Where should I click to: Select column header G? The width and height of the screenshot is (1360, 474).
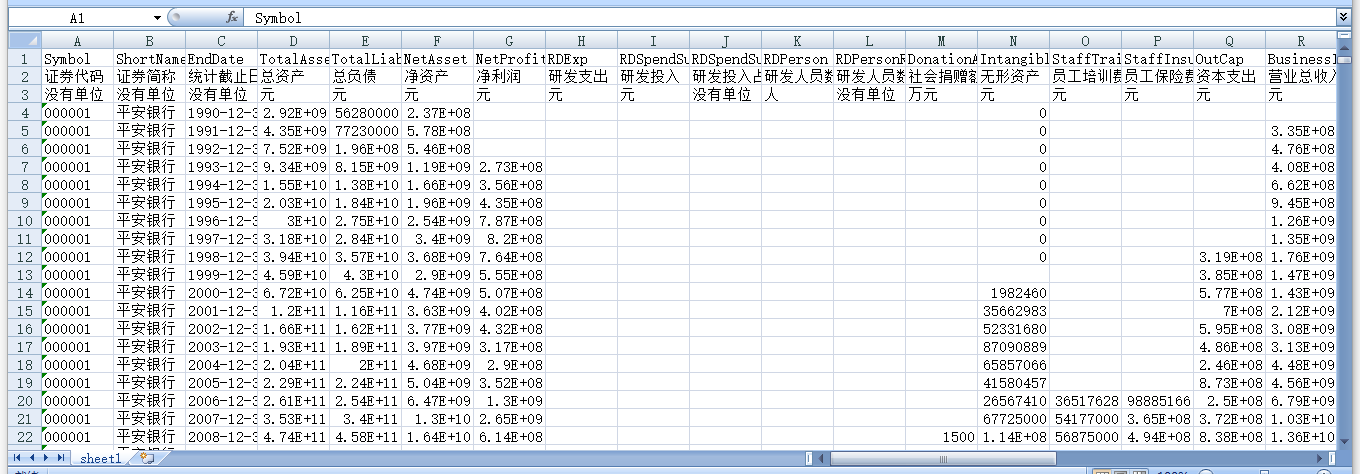tap(509, 41)
